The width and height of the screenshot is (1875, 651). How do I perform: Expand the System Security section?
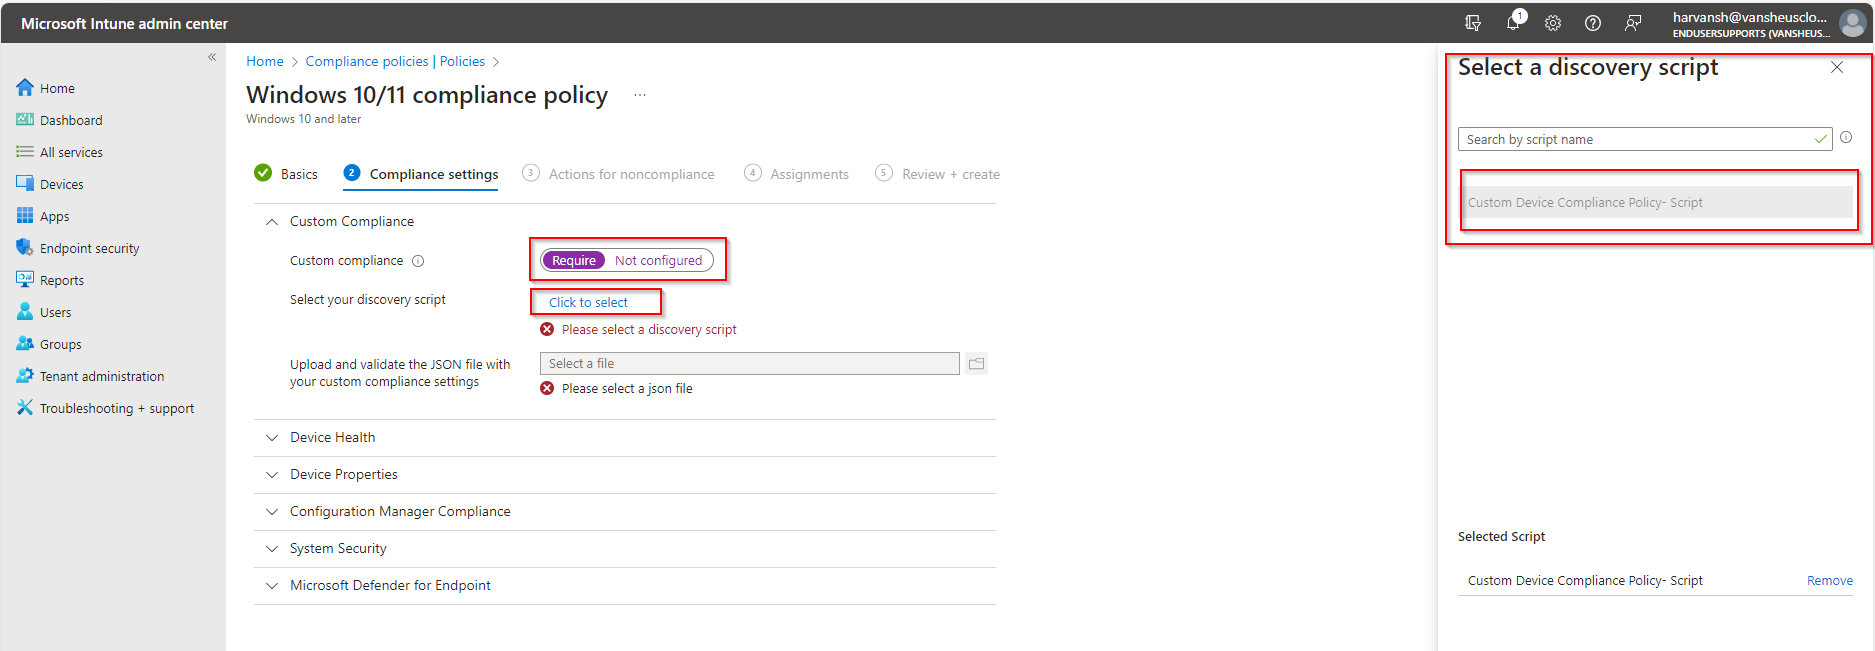click(272, 549)
